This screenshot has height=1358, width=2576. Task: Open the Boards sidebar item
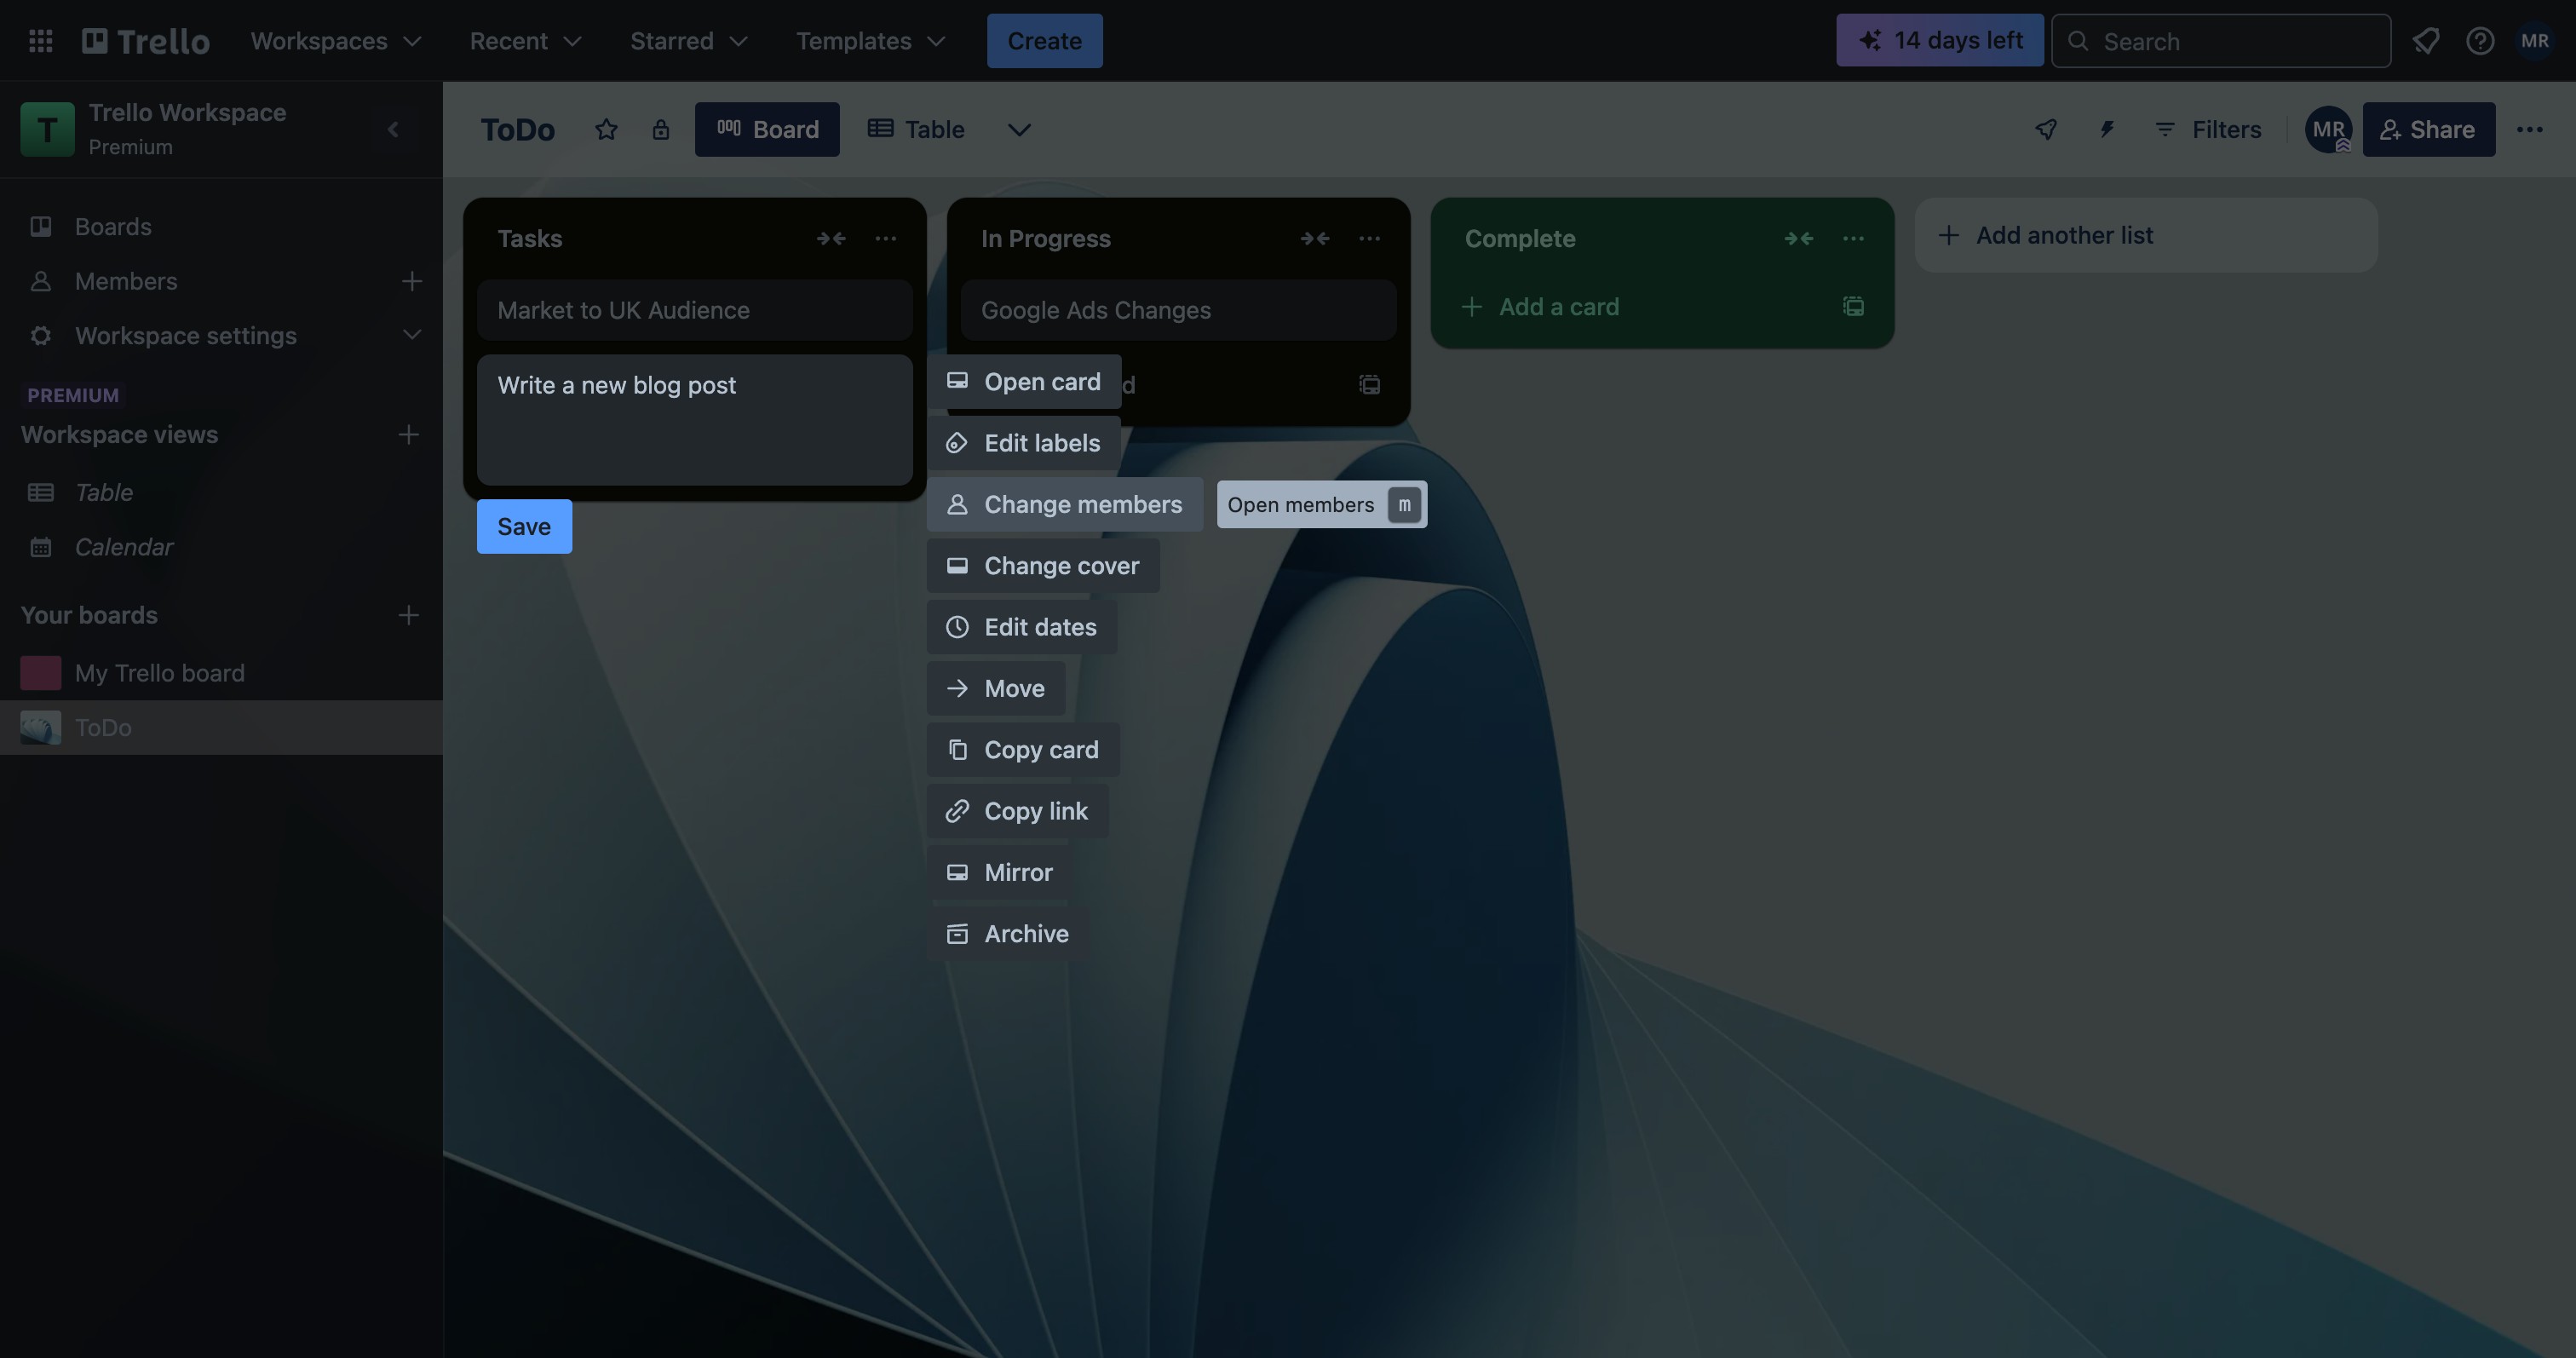221,227
